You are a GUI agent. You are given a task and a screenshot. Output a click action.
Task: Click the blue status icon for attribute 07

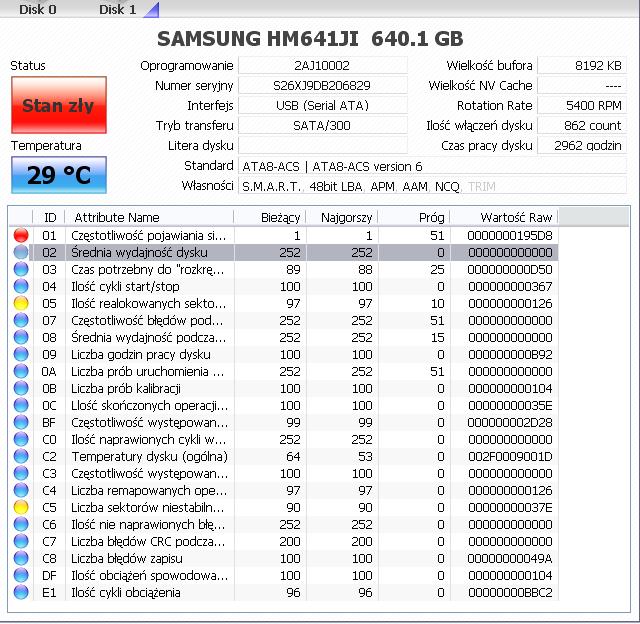pos(21,320)
